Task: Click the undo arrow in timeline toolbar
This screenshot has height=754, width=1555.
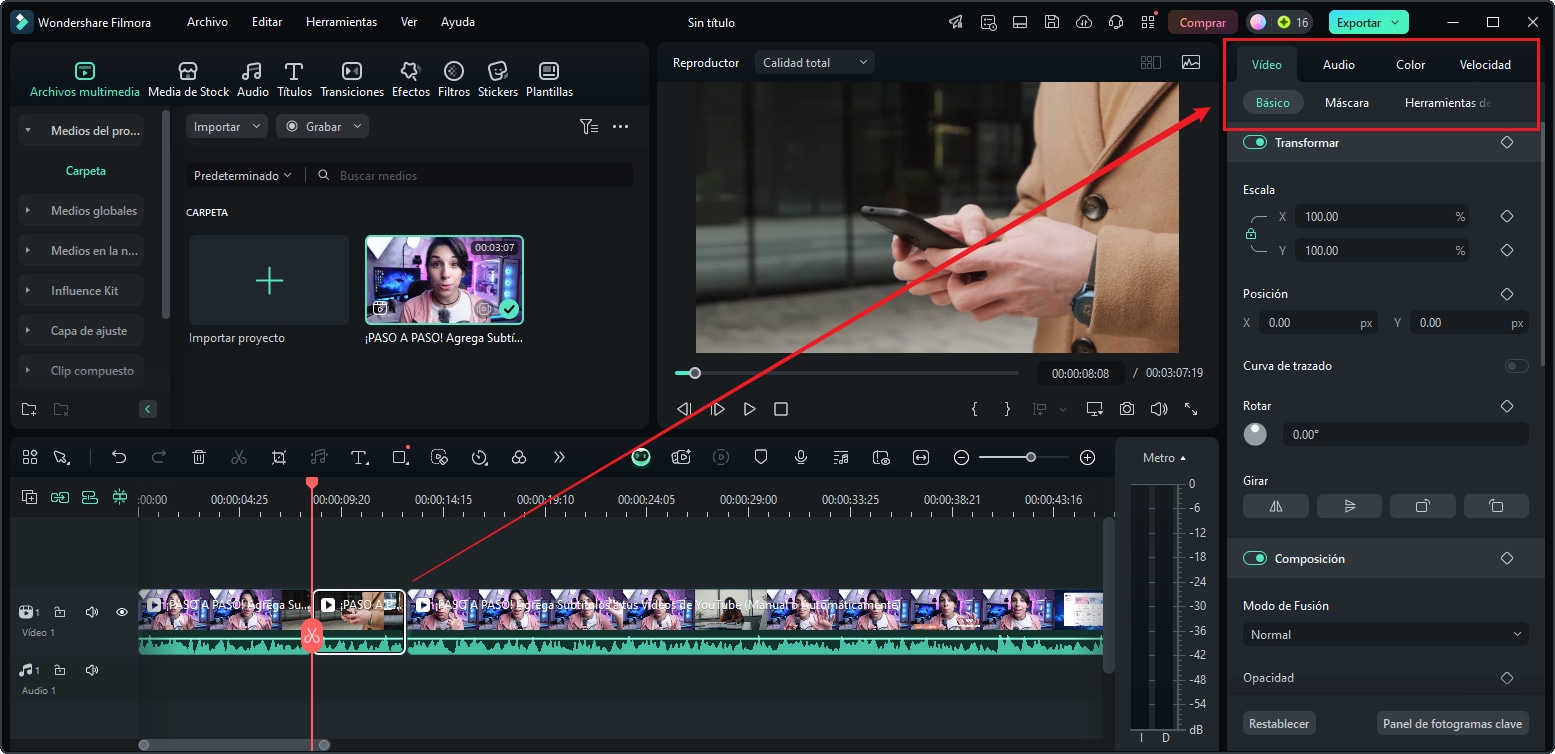Action: [x=119, y=457]
